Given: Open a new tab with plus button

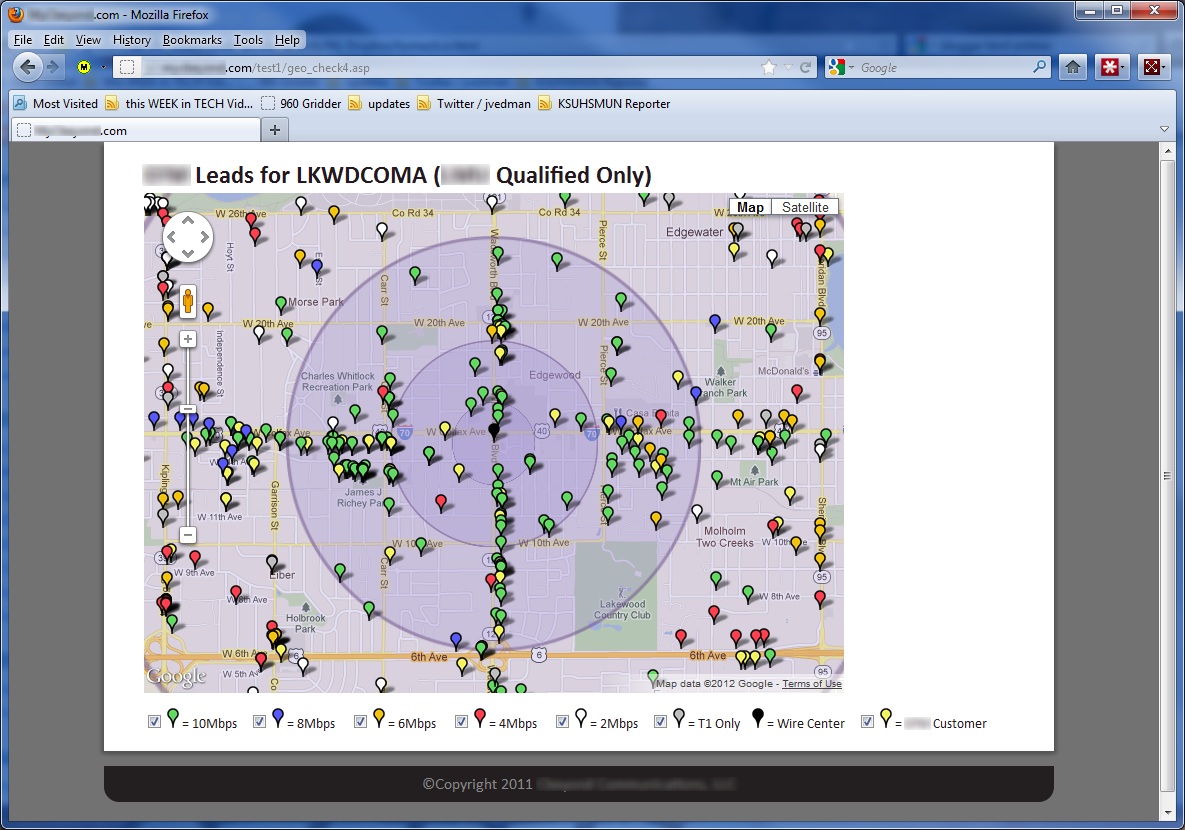Looking at the screenshot, I should pyautogui.click(x=275, y=130).
